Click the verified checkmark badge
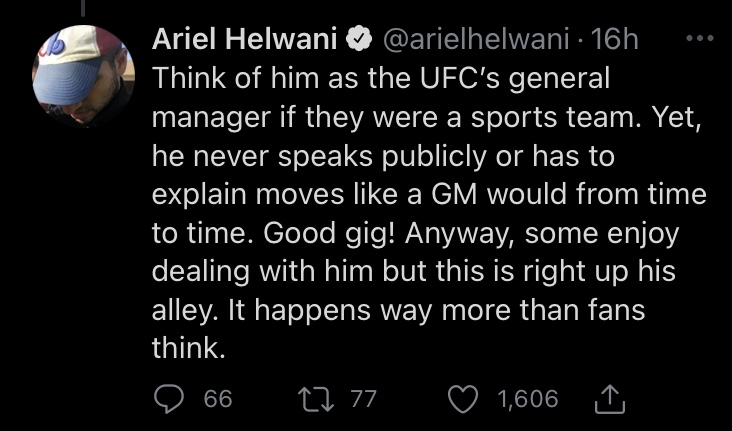The image size is (732, 431). (x=358, y=39)
